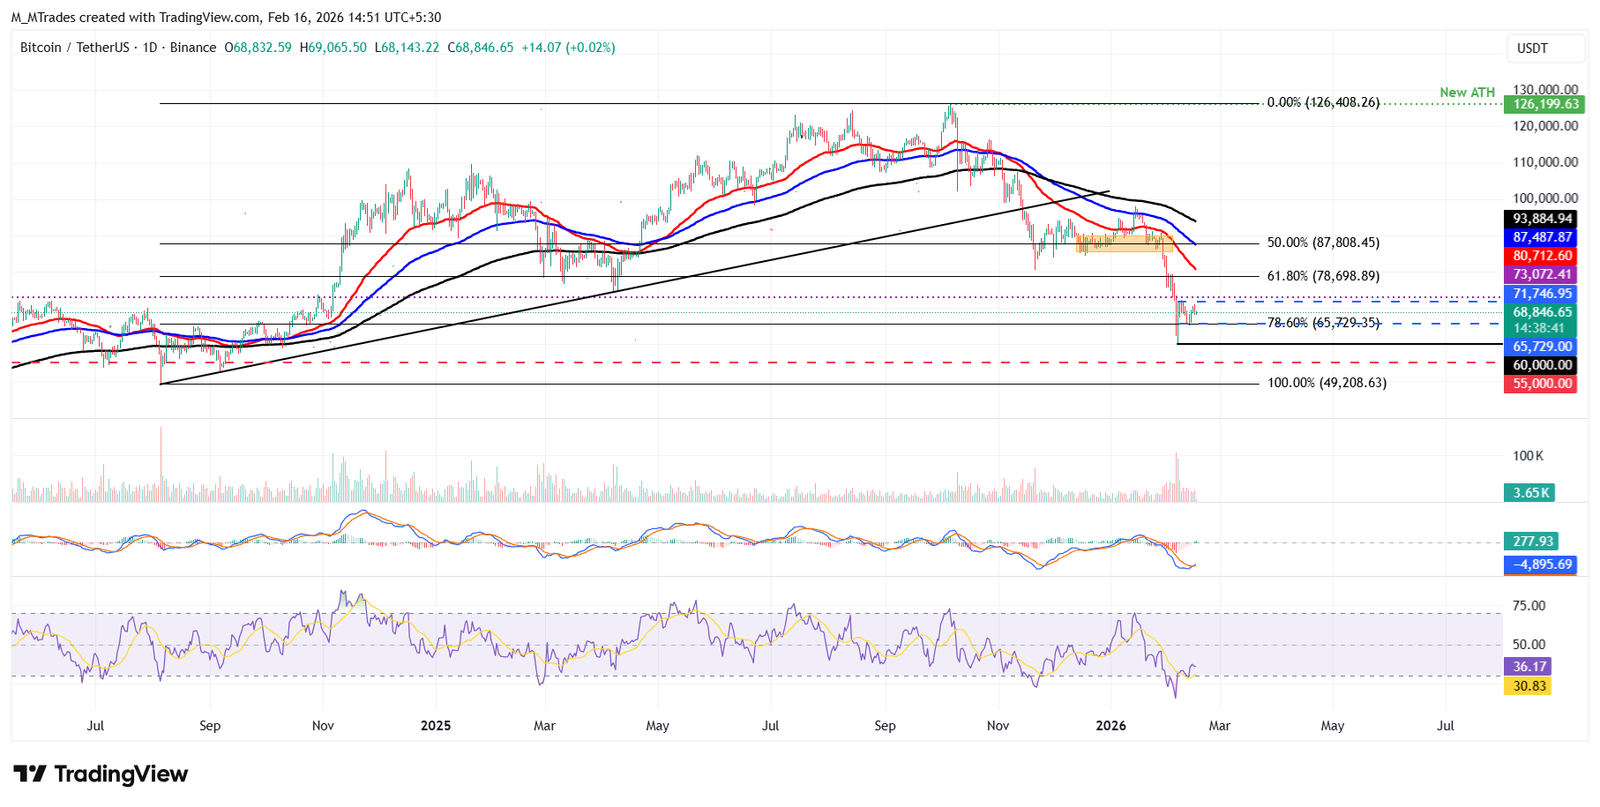Image resolution: width=1600 pixels, height=807 pixels.
Task: Select the 126,199.63 green price tag
Action: coord(1544,104)
